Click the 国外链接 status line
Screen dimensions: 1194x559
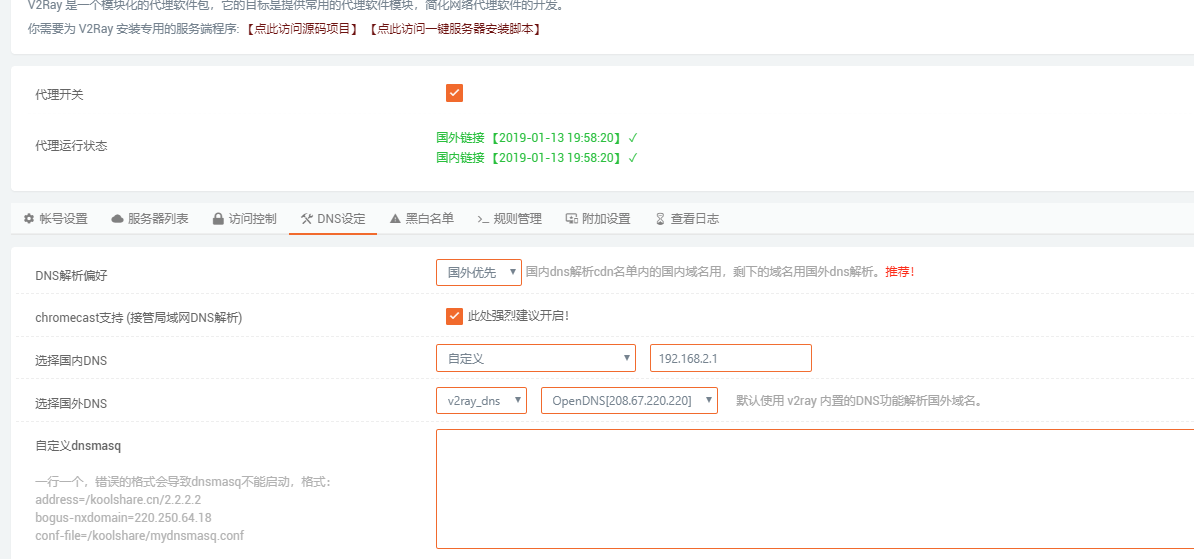[537, 138]
